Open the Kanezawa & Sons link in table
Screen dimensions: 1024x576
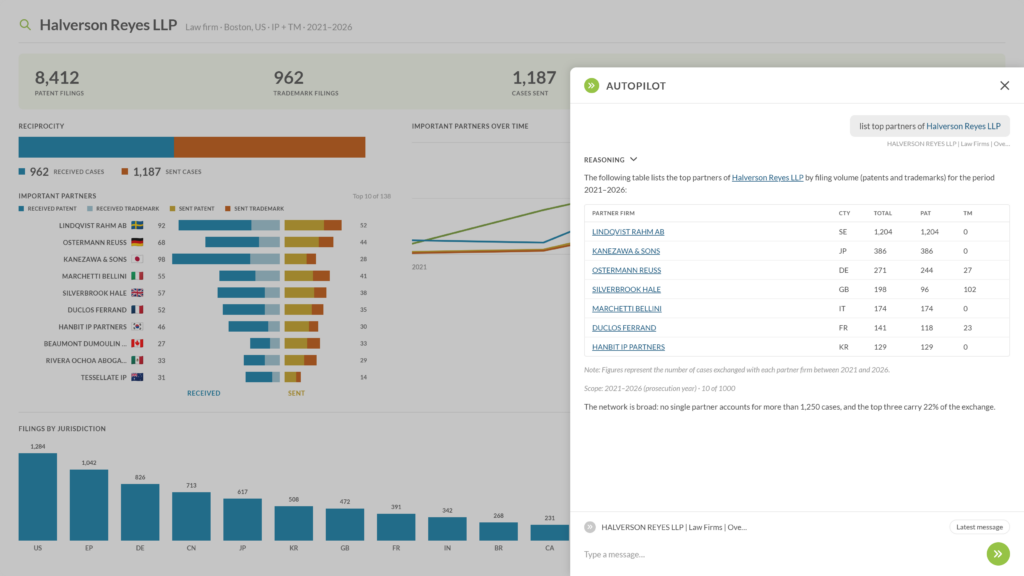626,251
